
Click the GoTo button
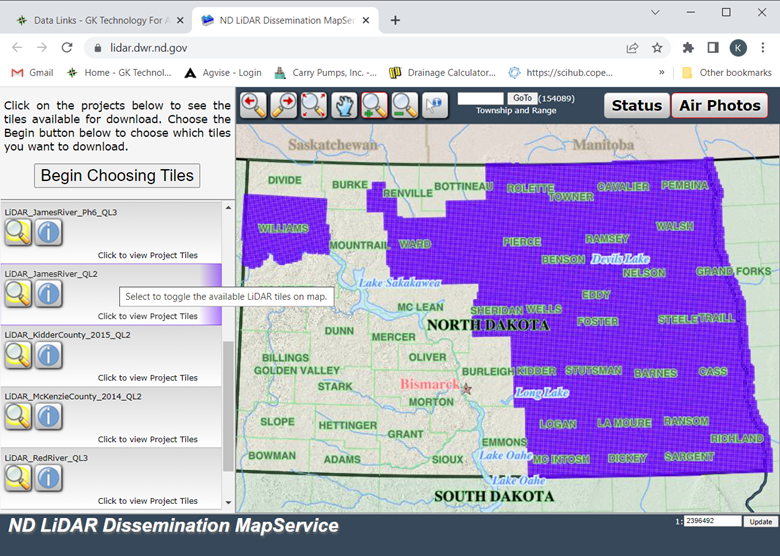point(522,98)
